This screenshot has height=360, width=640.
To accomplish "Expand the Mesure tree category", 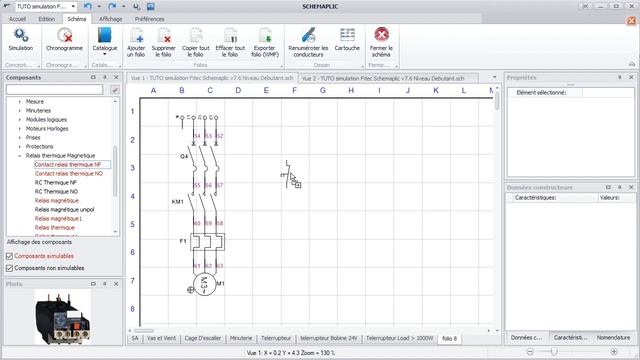I will [20, 102].
